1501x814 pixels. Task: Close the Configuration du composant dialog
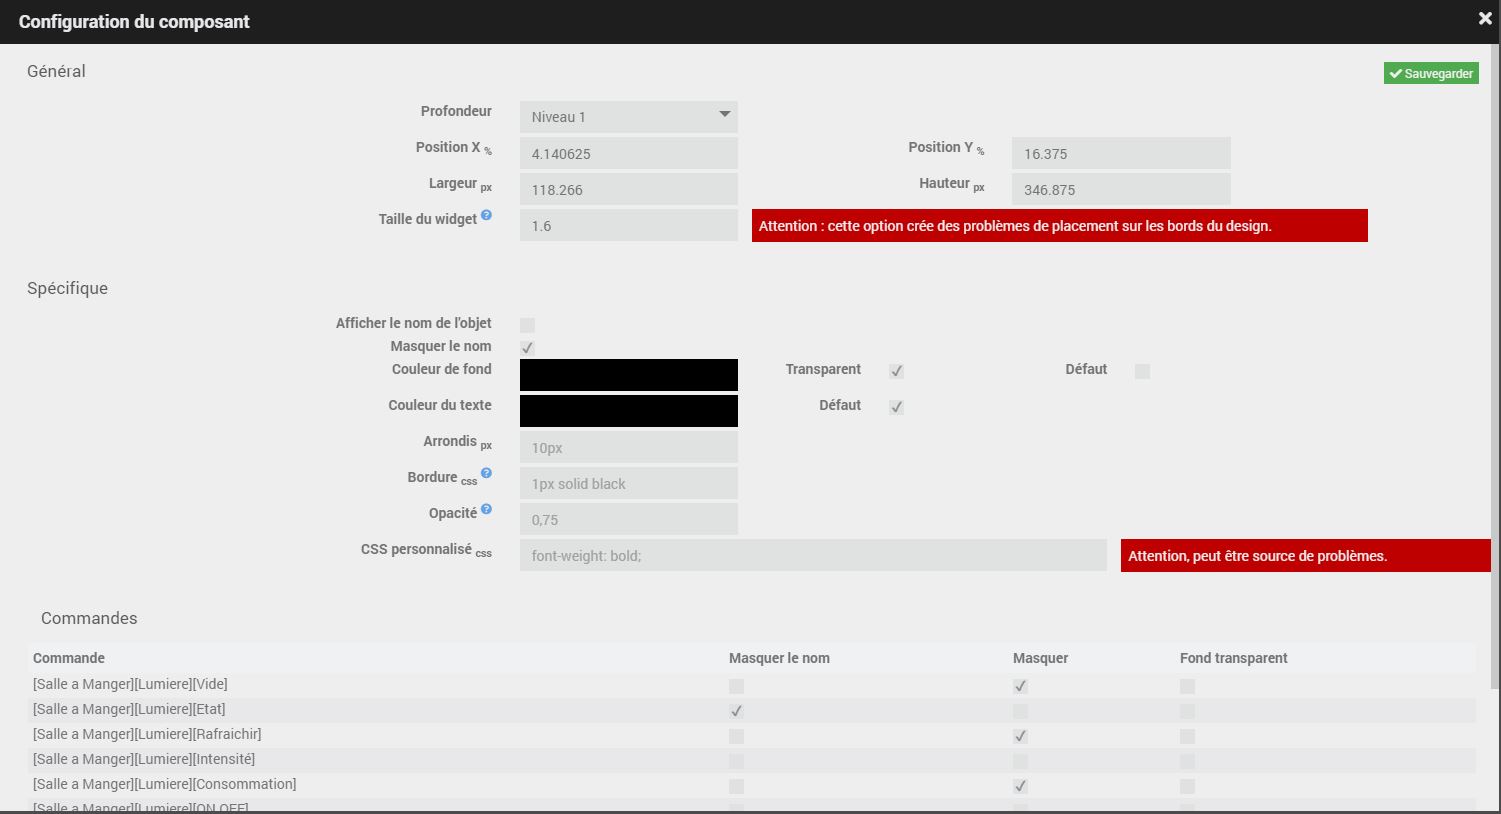click(x=1485, y=19)
